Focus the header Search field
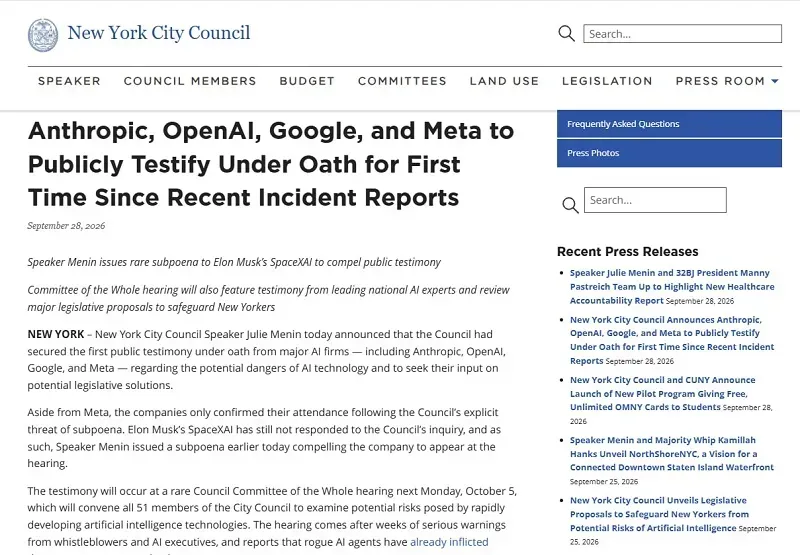Viewport: 800px width, 555px height. pos(682,34)
